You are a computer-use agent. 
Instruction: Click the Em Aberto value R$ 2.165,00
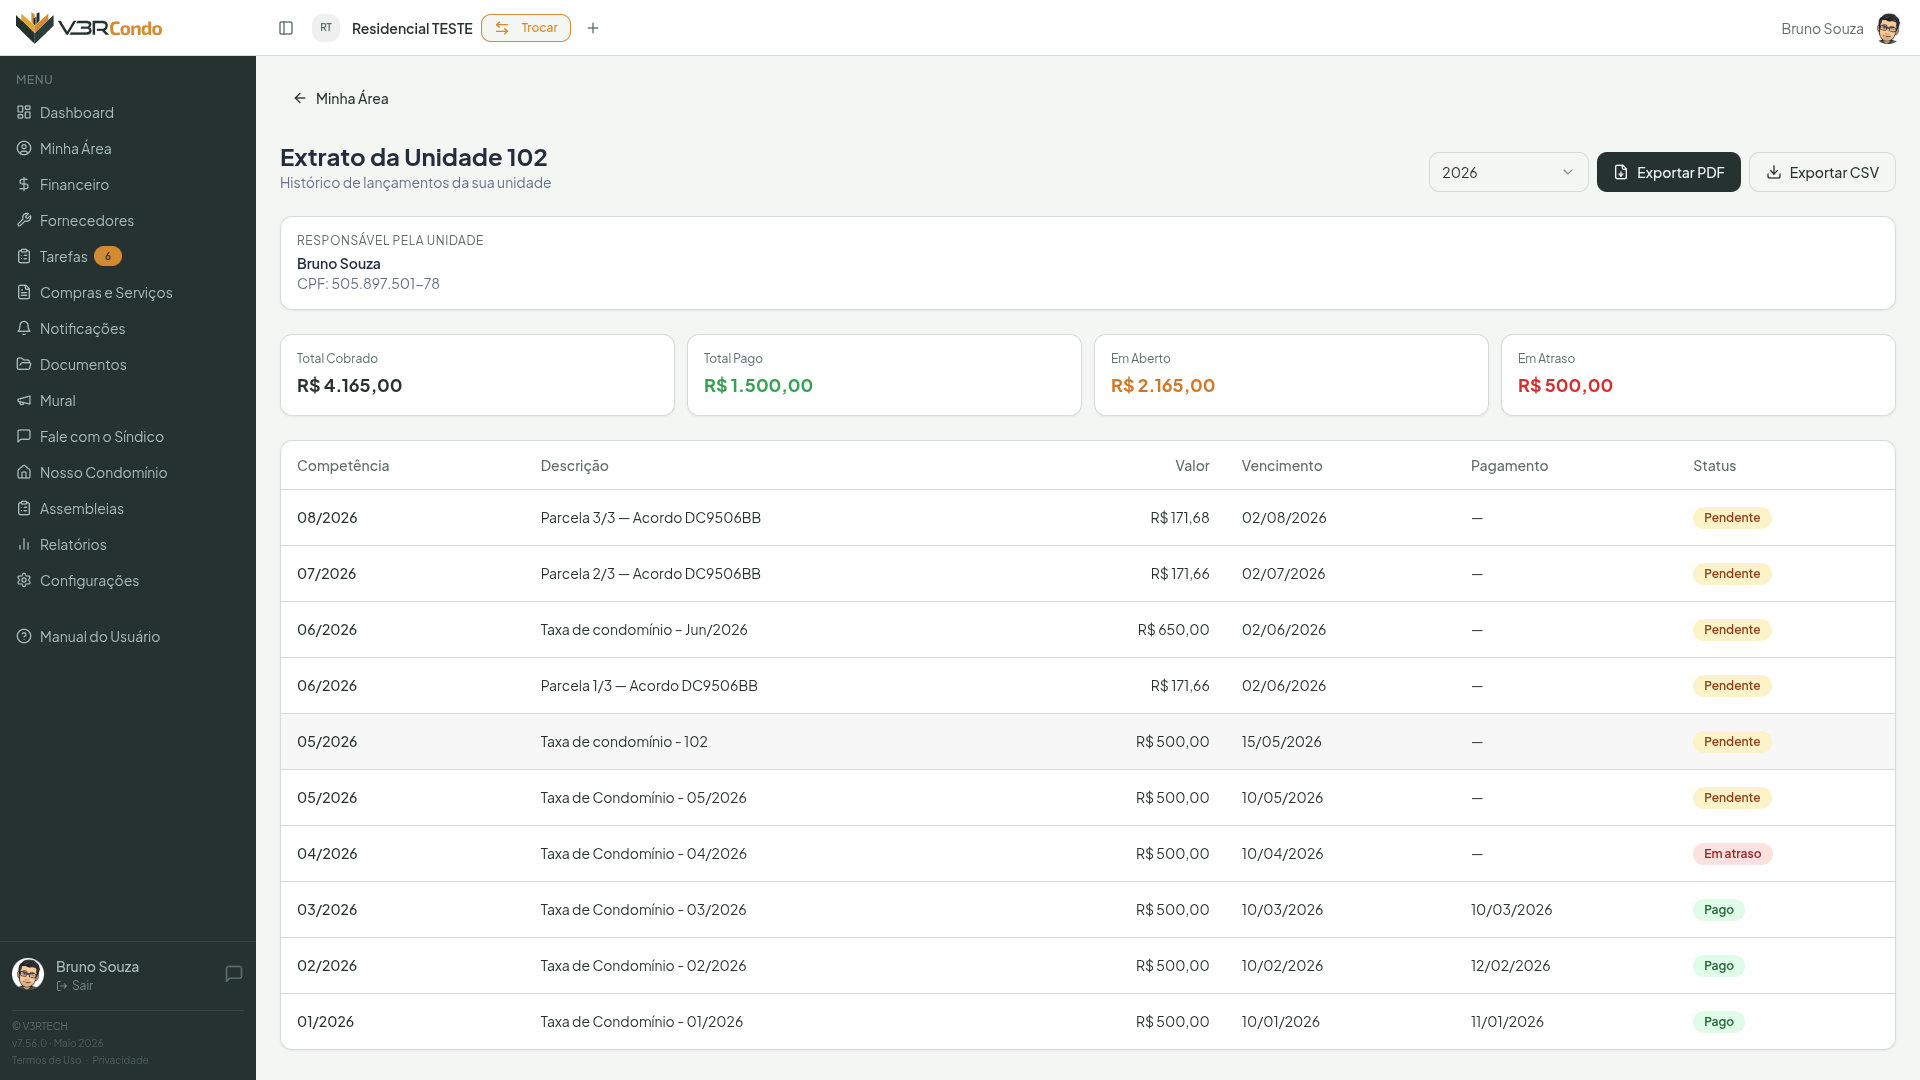[x=1163, y=385]
